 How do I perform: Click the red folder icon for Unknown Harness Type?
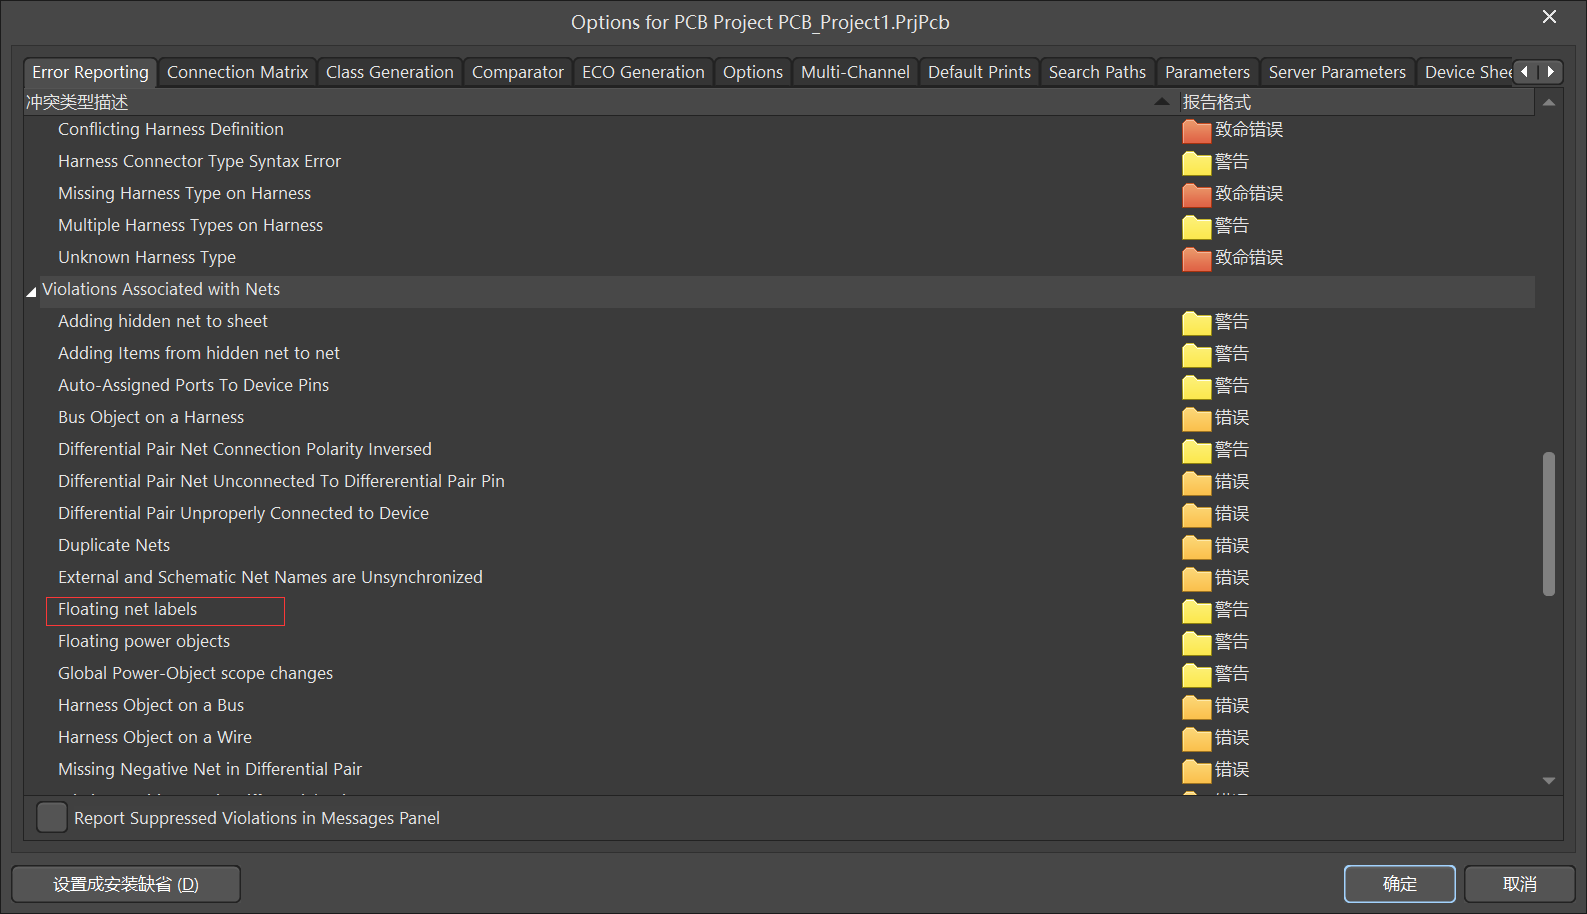pyautogui.click(x=1196, y=258)
